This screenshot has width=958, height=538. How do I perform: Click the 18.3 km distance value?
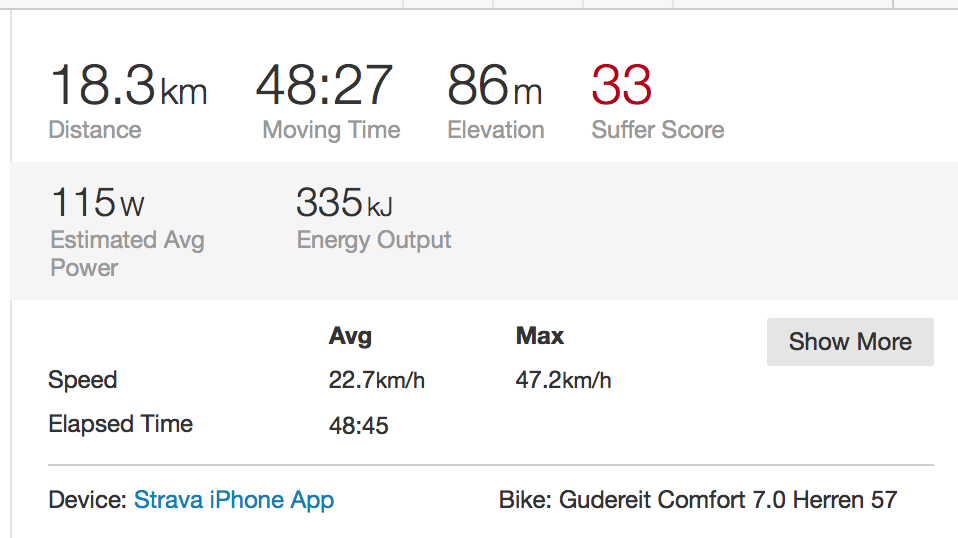tap(128, 85)
